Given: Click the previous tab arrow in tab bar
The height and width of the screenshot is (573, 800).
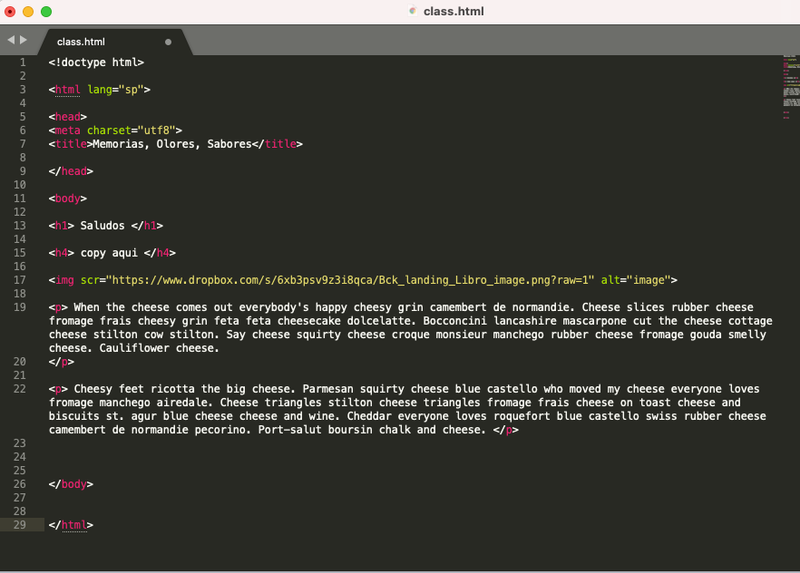Looking at the screenshot, I should point(10,40).
